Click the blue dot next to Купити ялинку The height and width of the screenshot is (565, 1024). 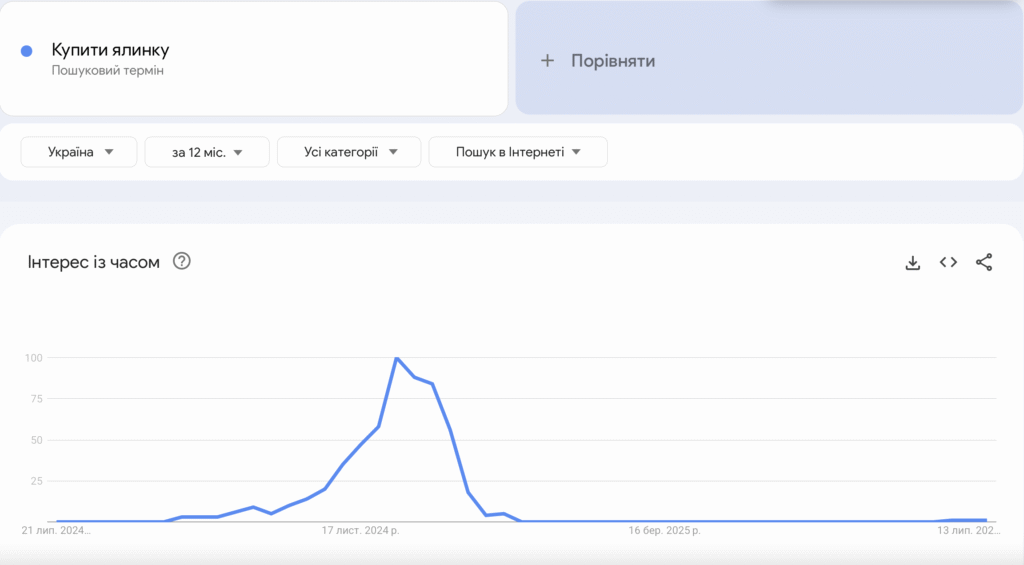27,51
